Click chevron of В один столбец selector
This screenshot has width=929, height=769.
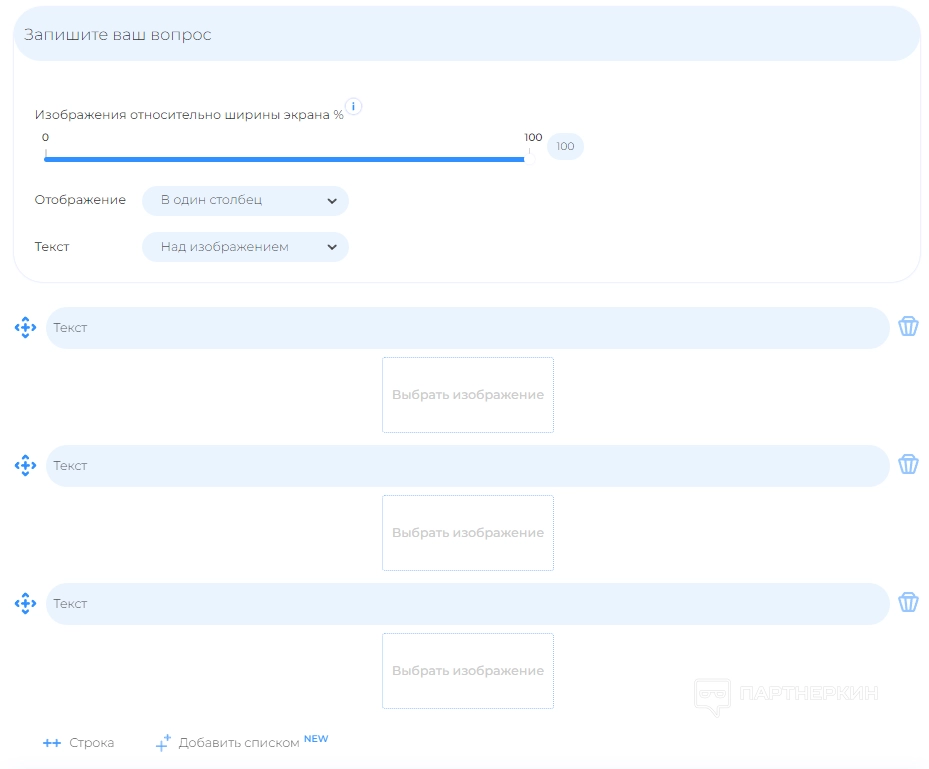point(332,200)
